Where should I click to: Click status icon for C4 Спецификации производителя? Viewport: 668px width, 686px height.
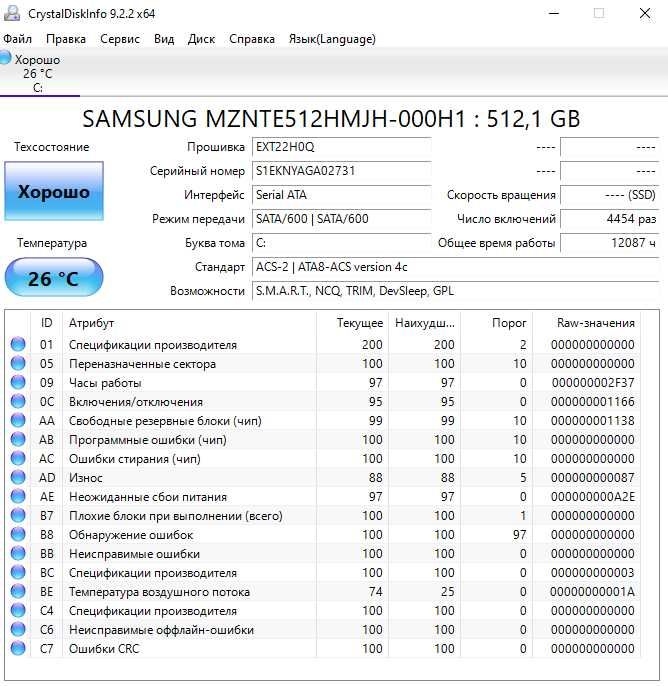coord(18,611)
